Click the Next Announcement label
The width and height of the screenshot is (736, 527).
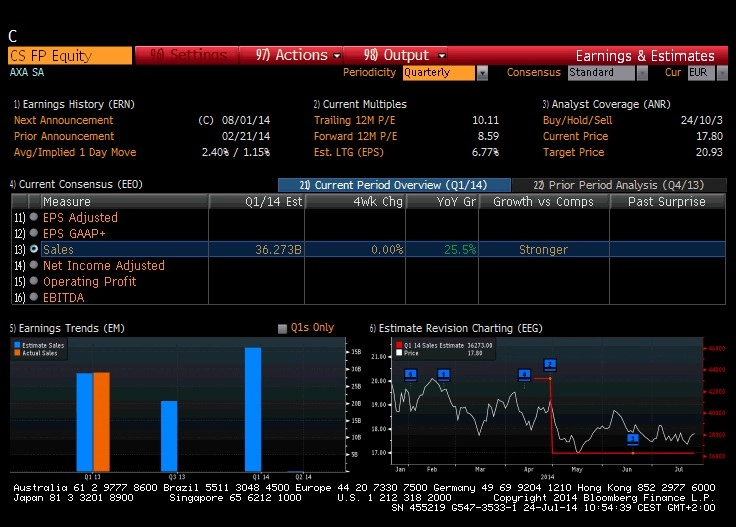63,120
